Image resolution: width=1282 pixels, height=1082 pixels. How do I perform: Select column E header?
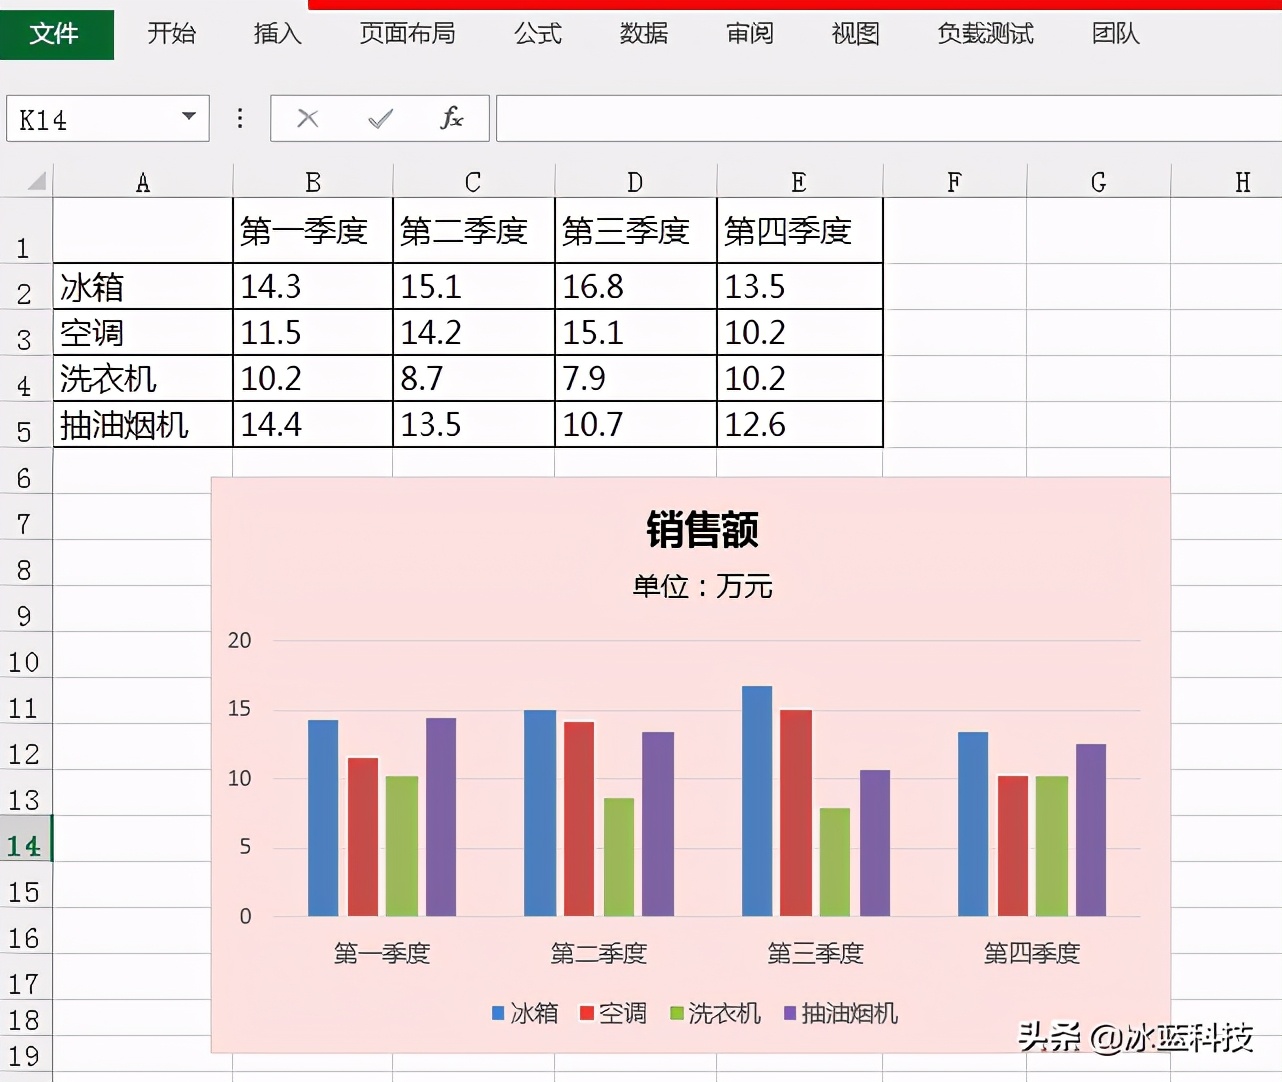point(799,182)
